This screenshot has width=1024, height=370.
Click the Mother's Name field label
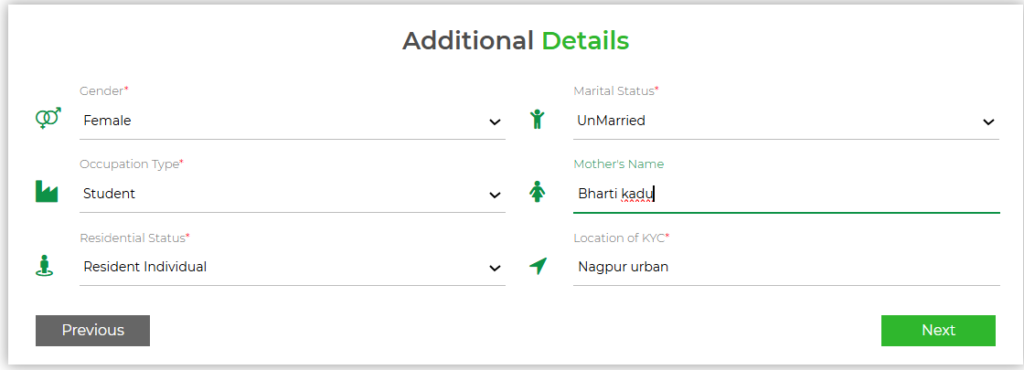(618, 164)
